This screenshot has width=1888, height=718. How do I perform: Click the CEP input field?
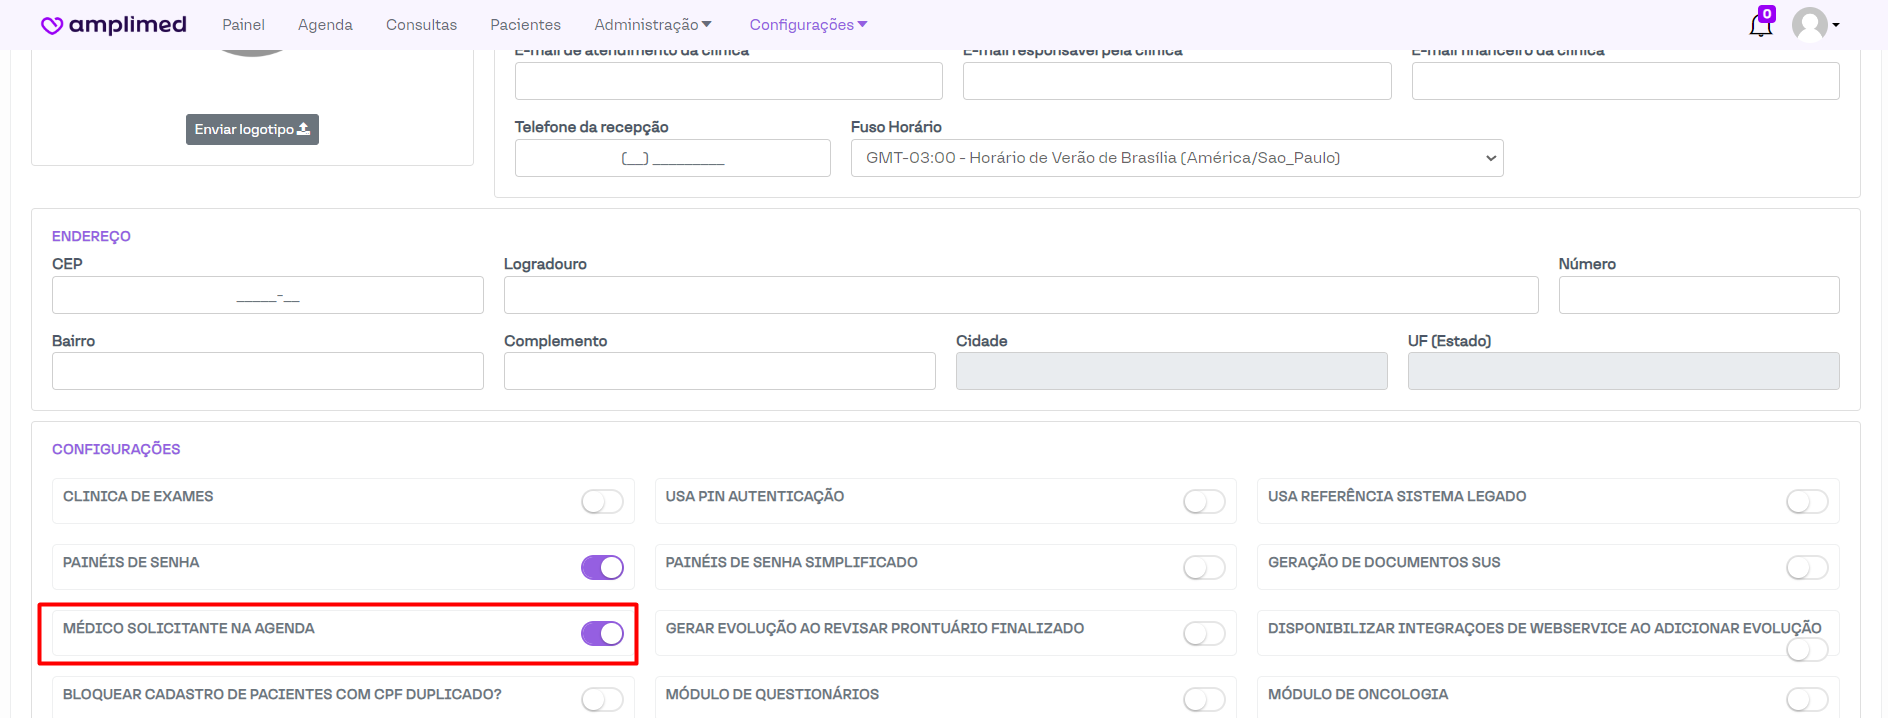(267, 295)
